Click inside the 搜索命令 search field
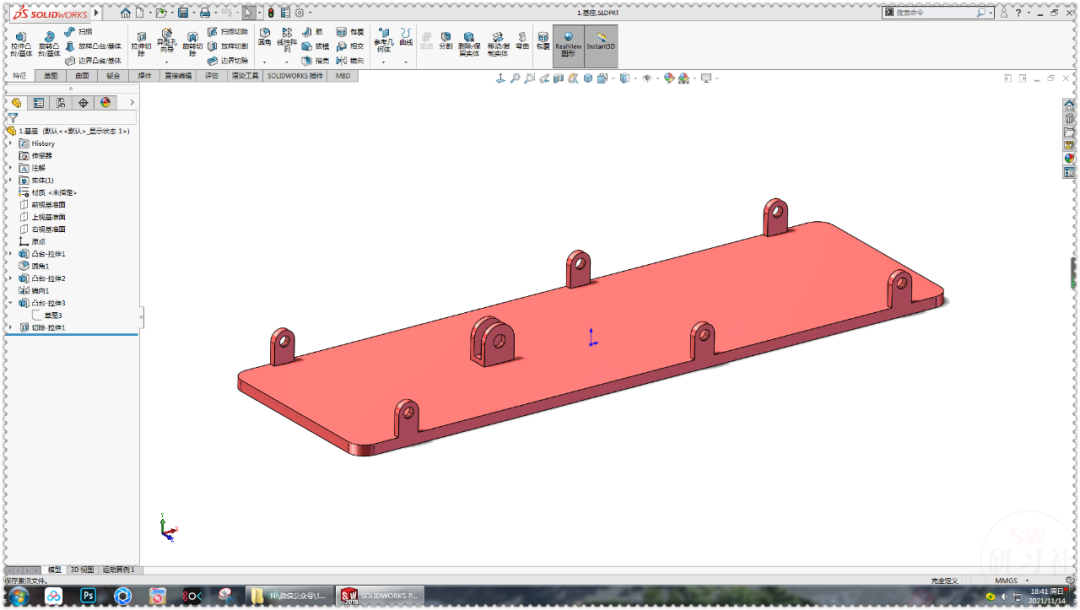This screenshot has height=610, width=1080. pos(940,11)
